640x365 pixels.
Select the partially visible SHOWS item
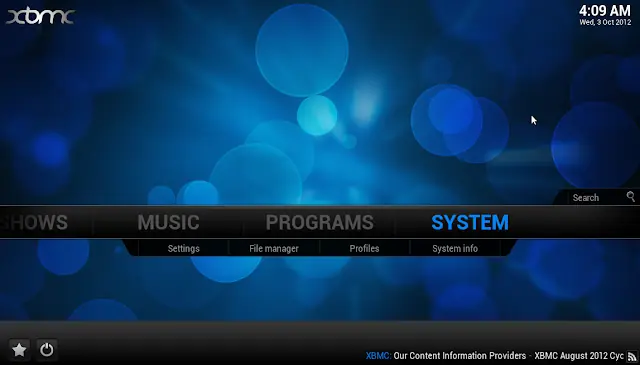(34, 223)
